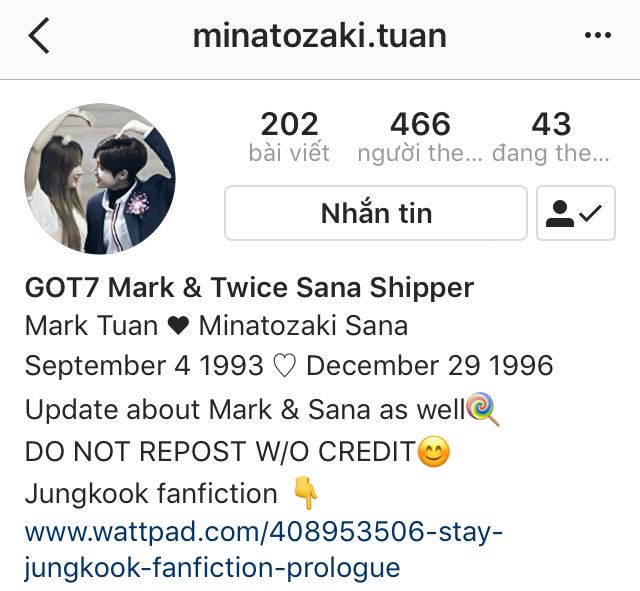Screen dimensions: 640x591
Task: Open the three-dots options menu
Action: pos(598,35)
